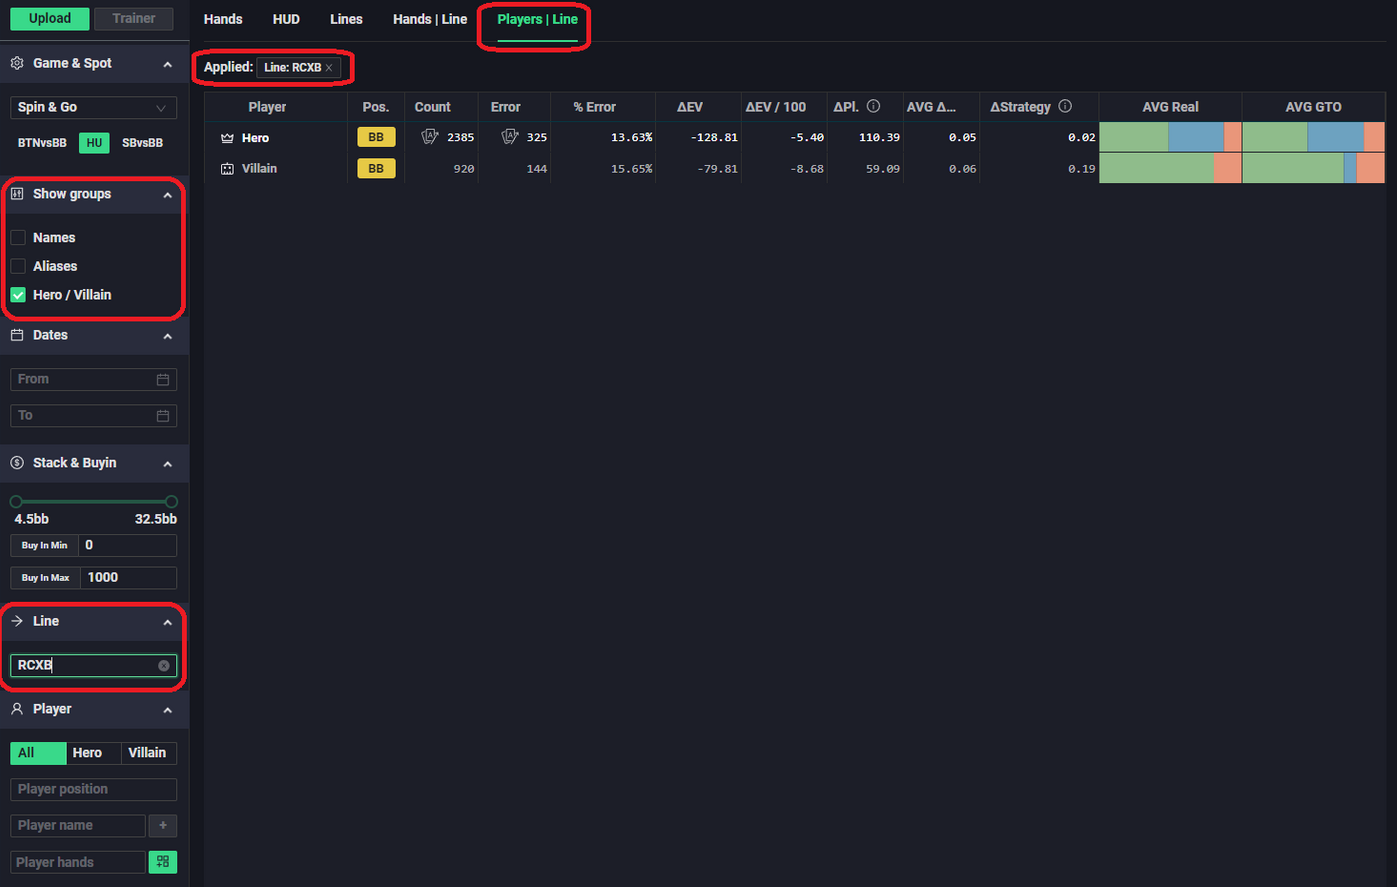Switch to the HUD tab
1397x887 pixels.
coord(286,19)
